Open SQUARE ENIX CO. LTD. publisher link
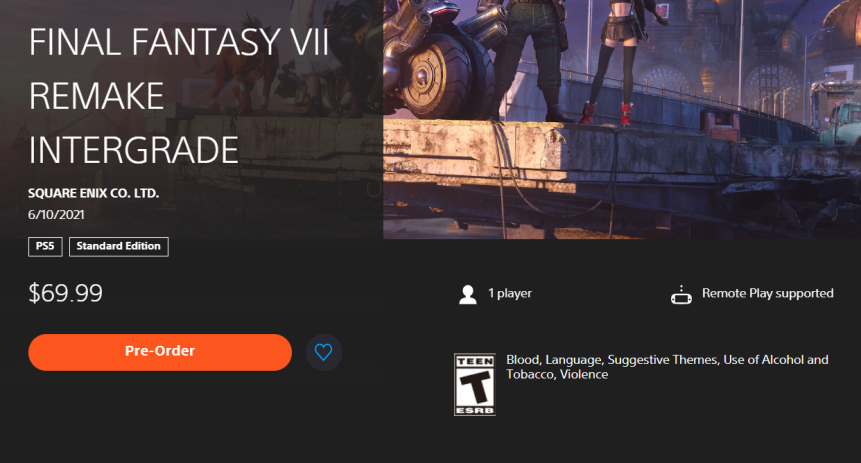The image size is (861, 463). click(x=93, y=193)
